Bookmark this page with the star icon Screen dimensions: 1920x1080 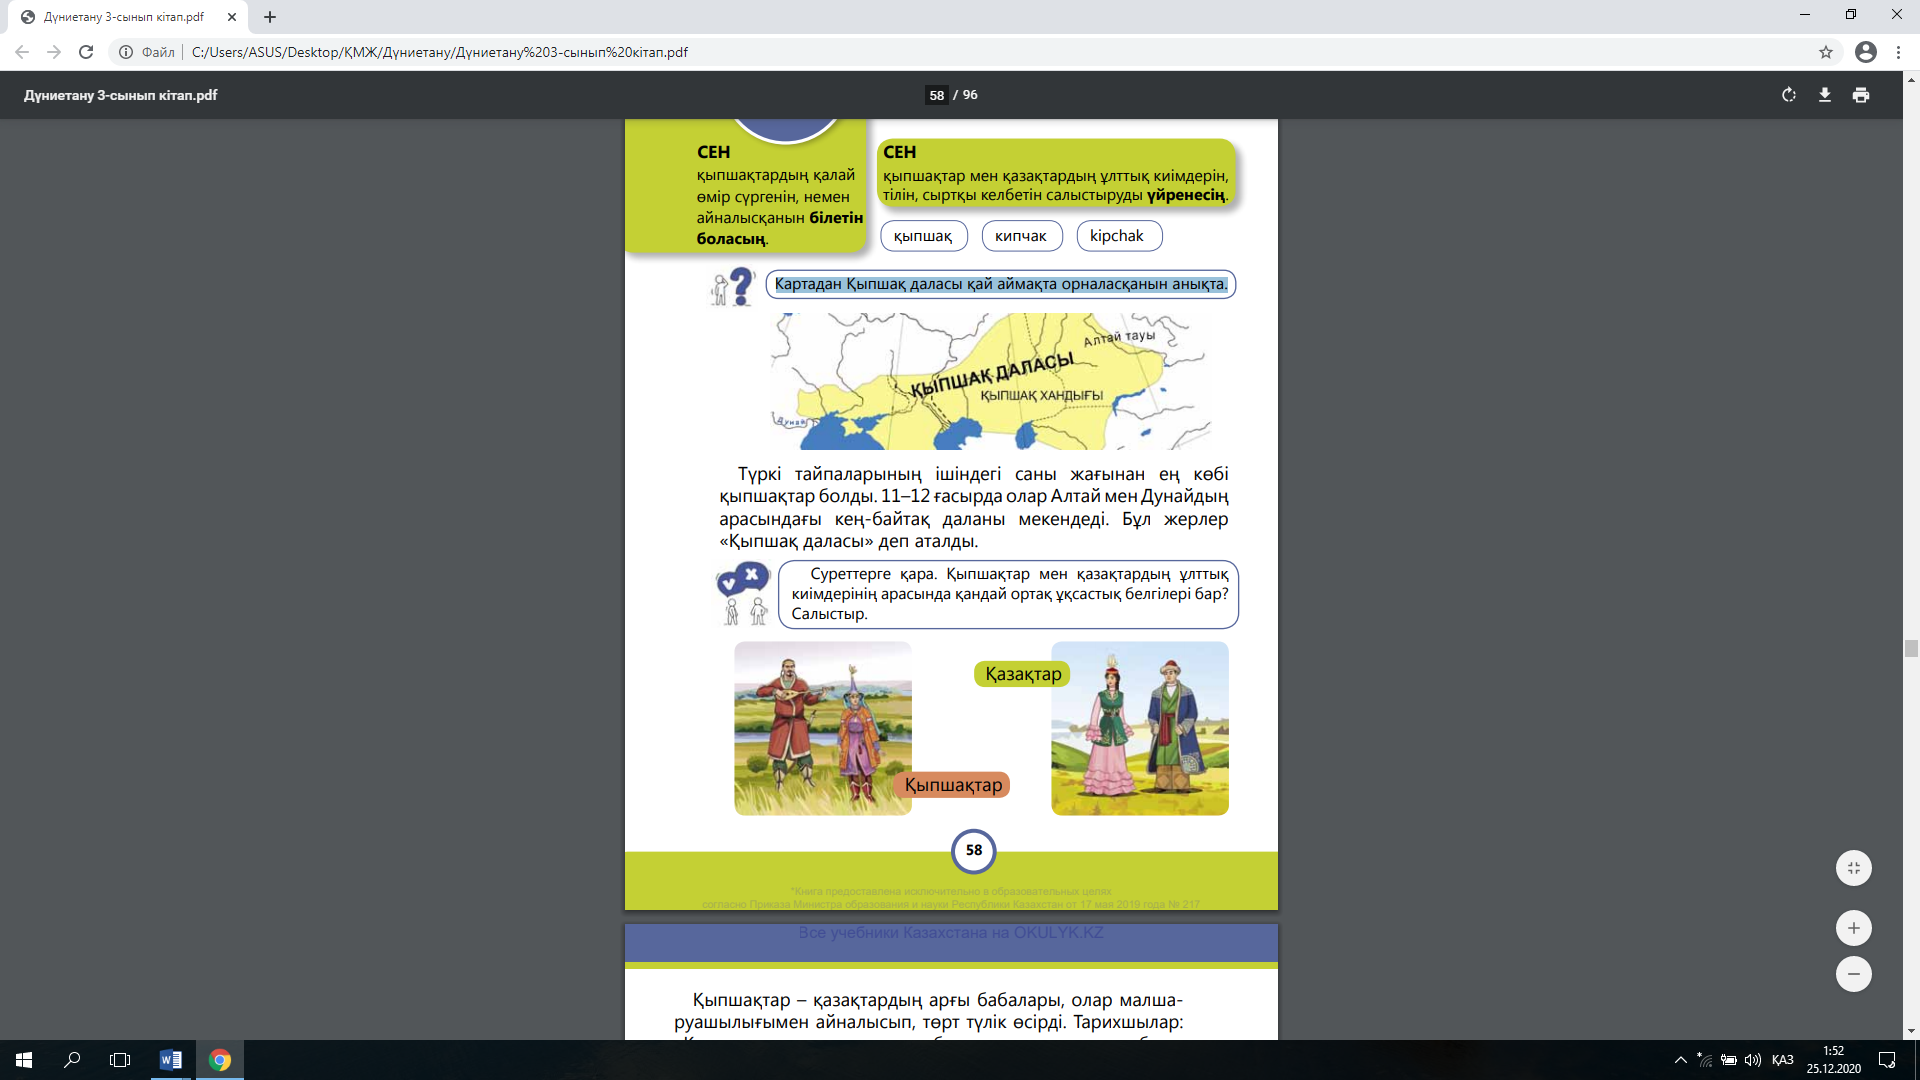[x=1826, y=52]
